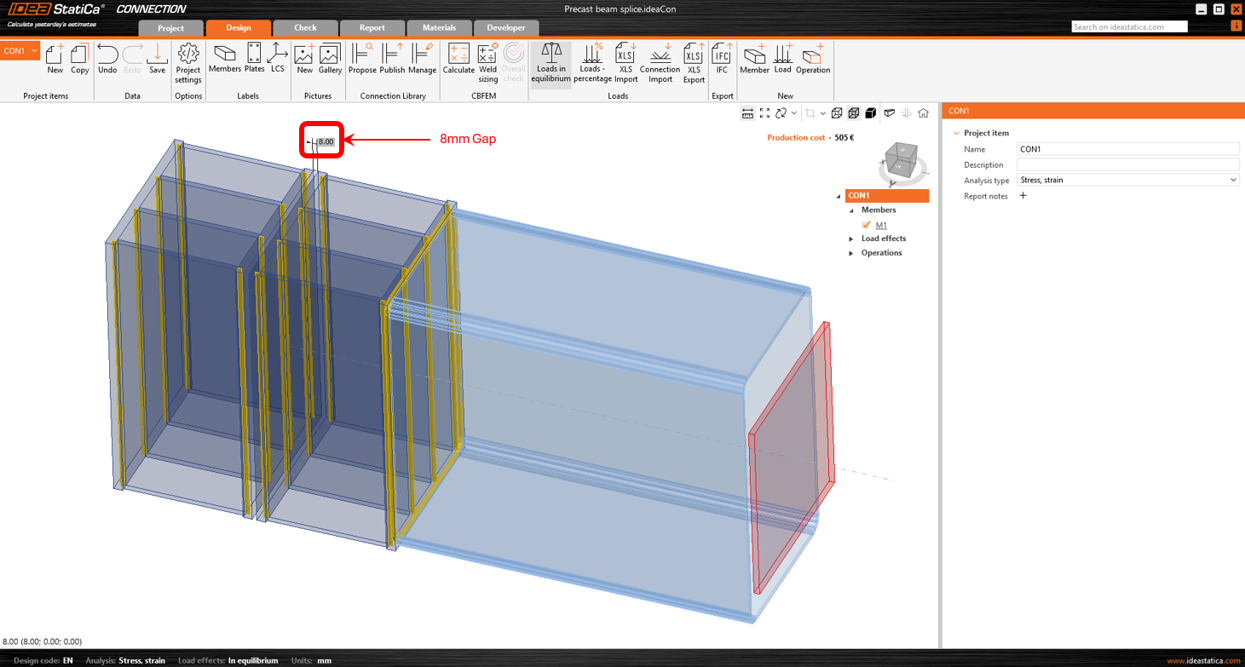This screenshot has width=1245, height=667.
Task: Open the picture Gallery
Action: [x=330, y=59]
